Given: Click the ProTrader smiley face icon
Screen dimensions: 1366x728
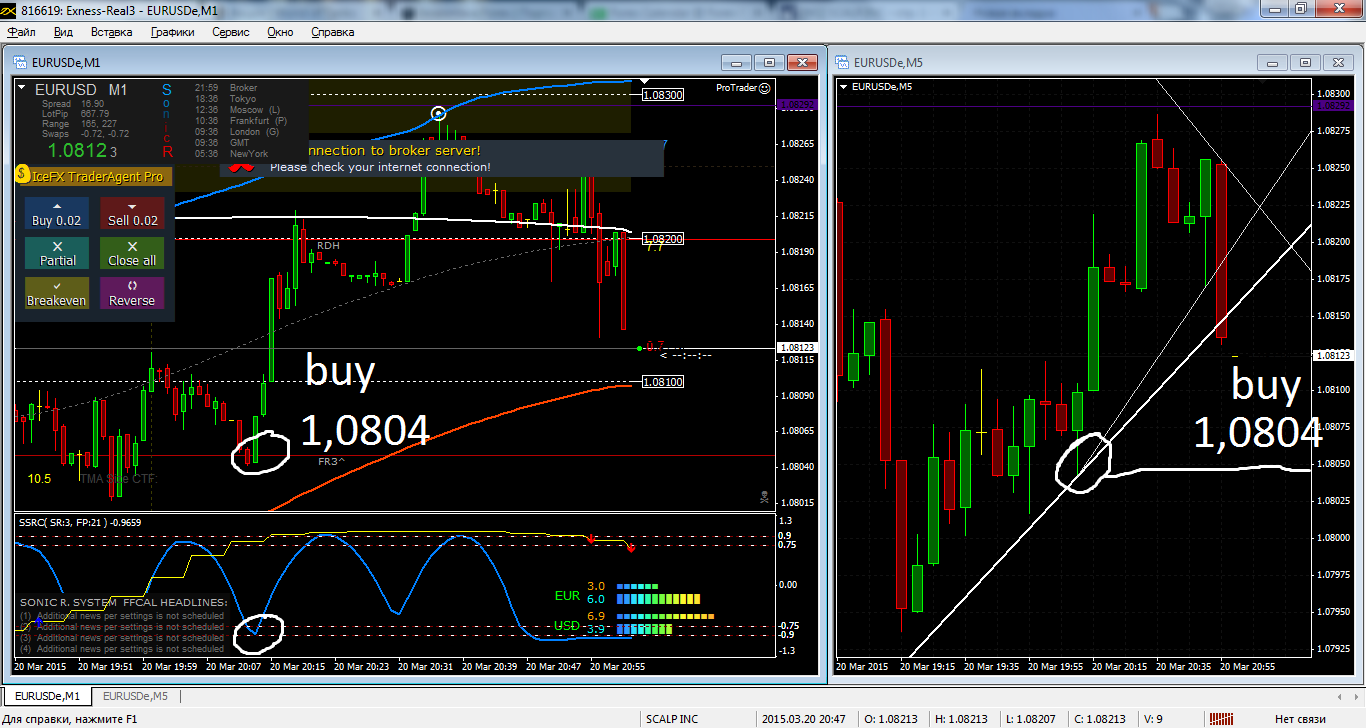Looking at the screenshot, I should coord(765,88).
